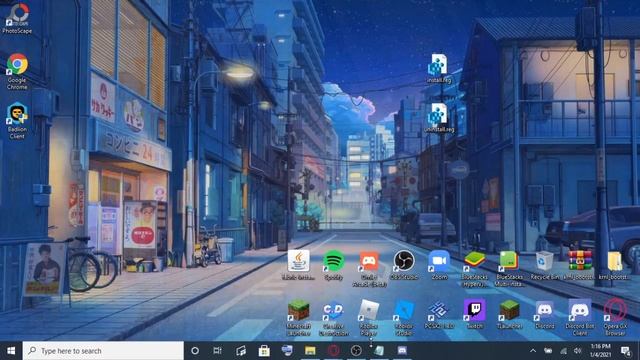Open network settings in system tray

(563, 351)
